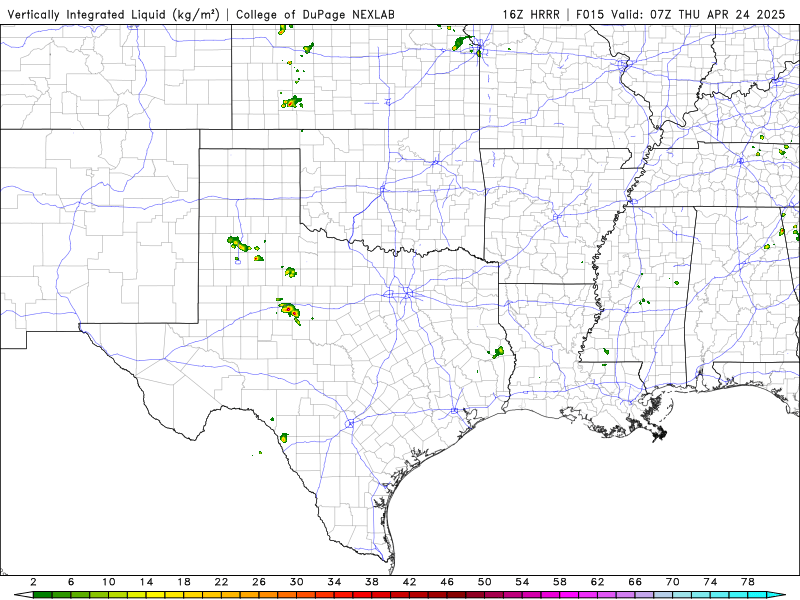The image size is (800, 600).
Task: Click the legend value "62"
Action: [x=597, y=582]
